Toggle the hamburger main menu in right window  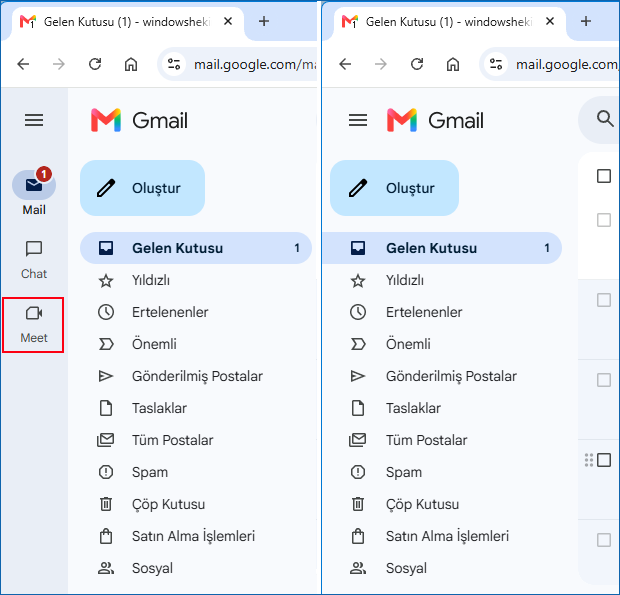point(358,120)
